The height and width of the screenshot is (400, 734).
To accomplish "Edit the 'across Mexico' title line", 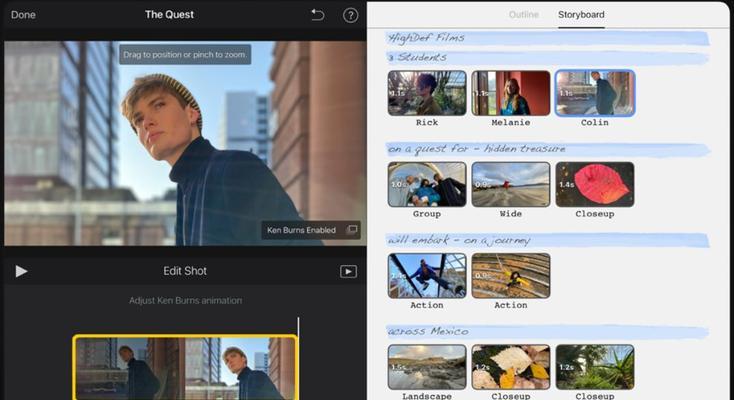I will [x=547, y=332].
